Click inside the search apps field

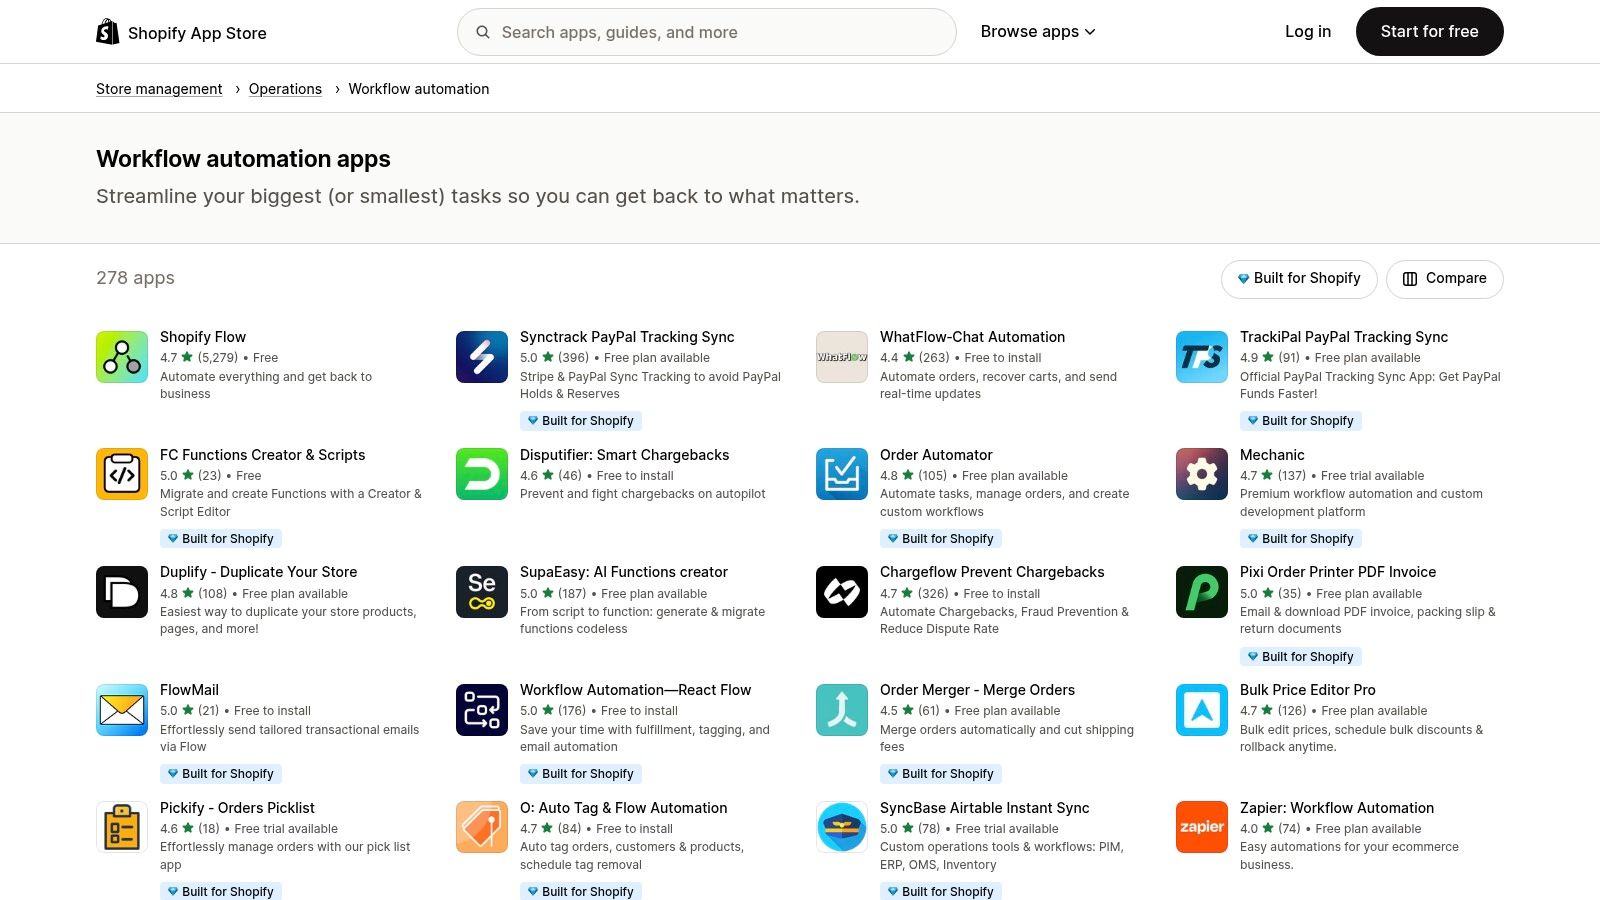[700, 31]
